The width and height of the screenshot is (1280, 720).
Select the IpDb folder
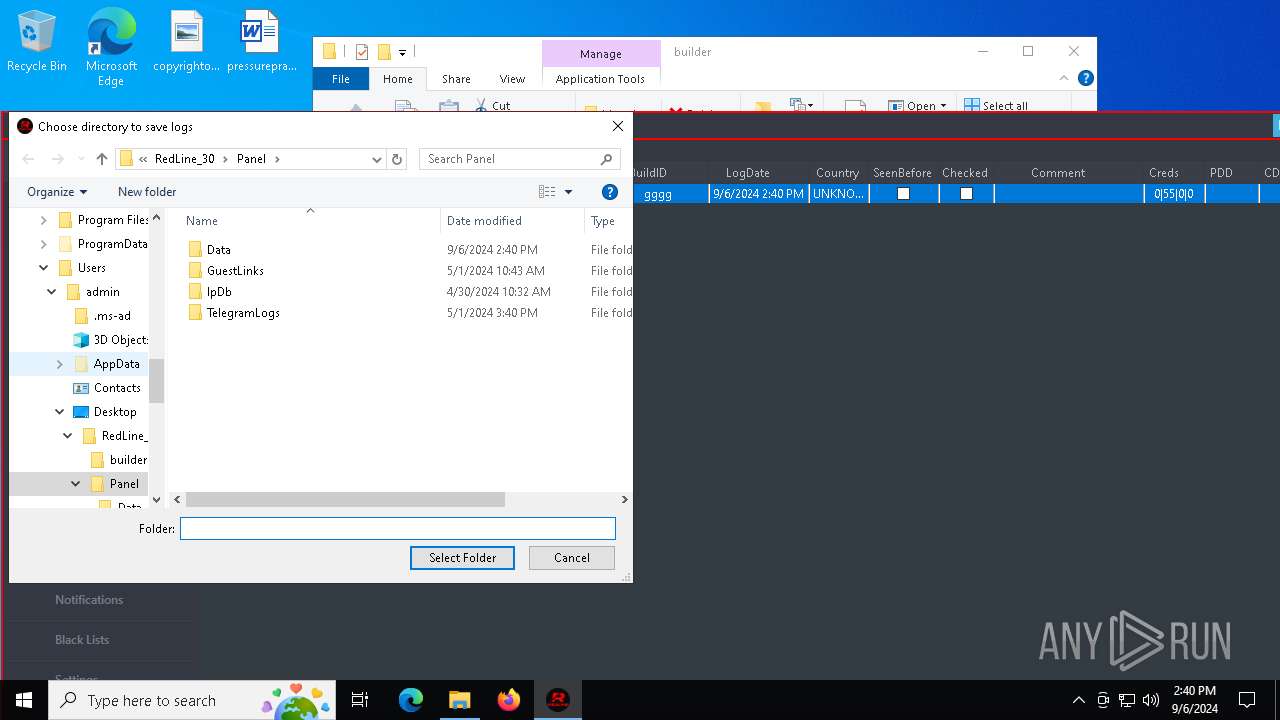point(219,292)
